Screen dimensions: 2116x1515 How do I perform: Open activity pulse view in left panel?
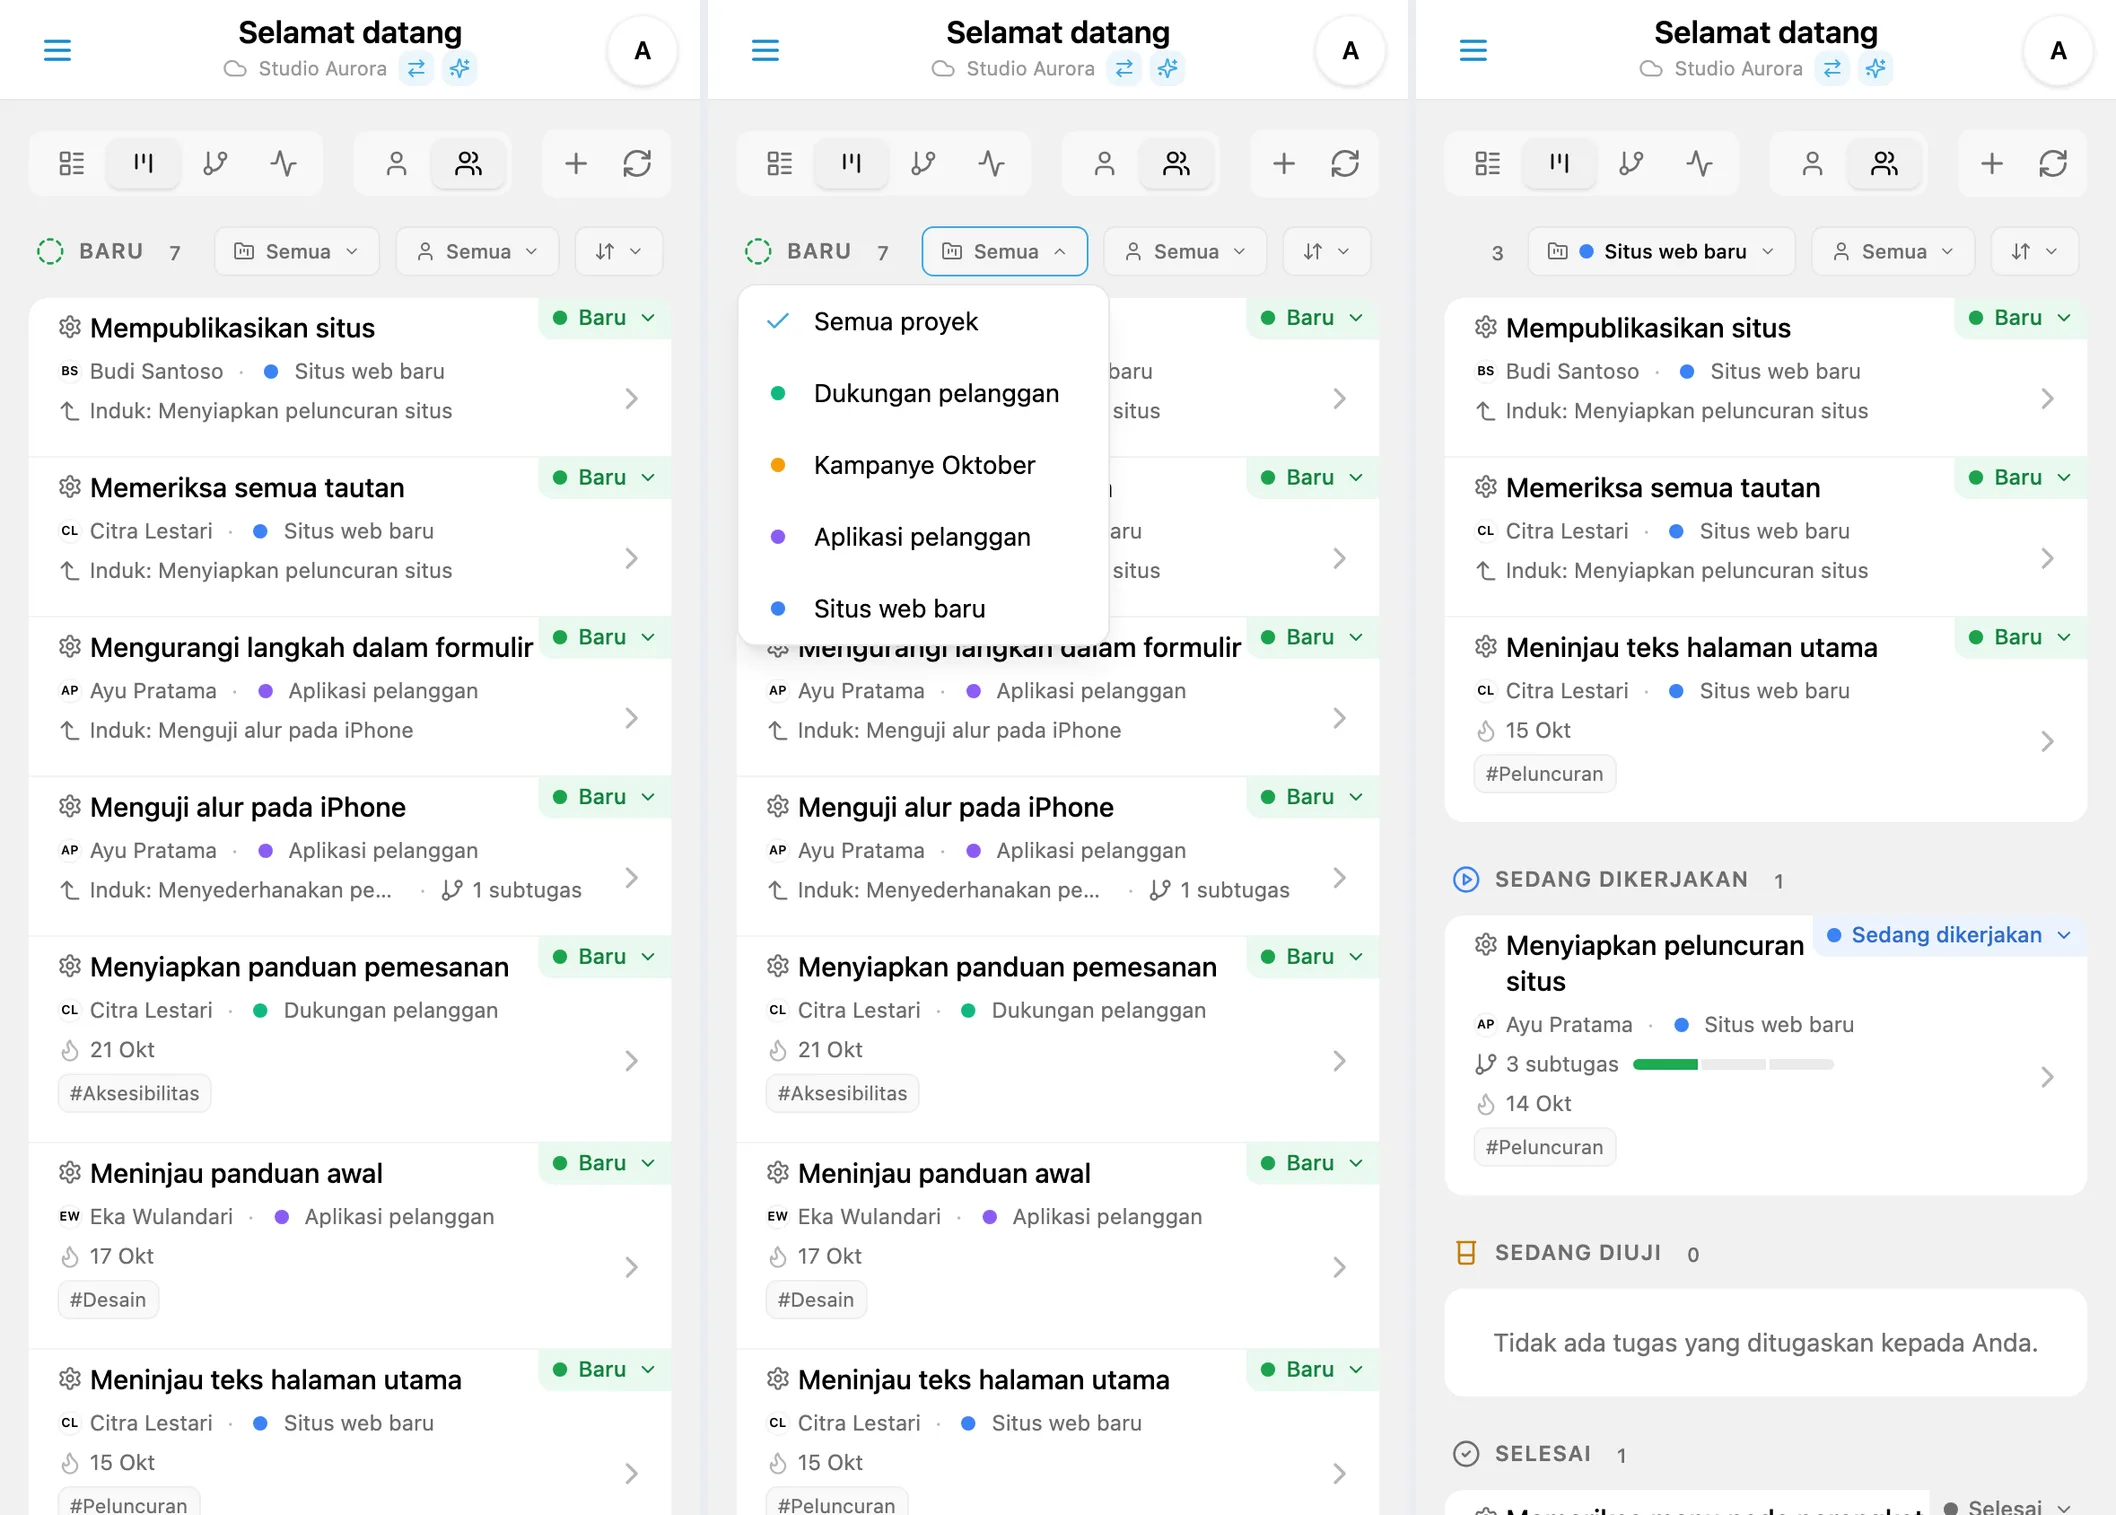[x=284, y=163]
